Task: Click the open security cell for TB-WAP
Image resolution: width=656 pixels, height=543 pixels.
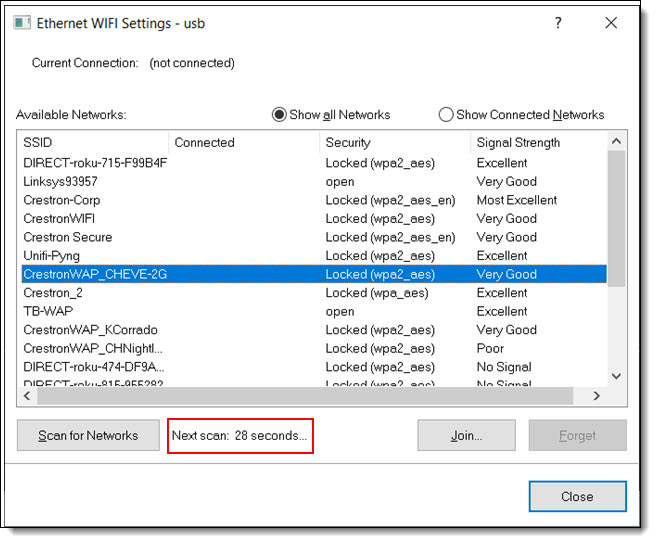Action: 340,311
